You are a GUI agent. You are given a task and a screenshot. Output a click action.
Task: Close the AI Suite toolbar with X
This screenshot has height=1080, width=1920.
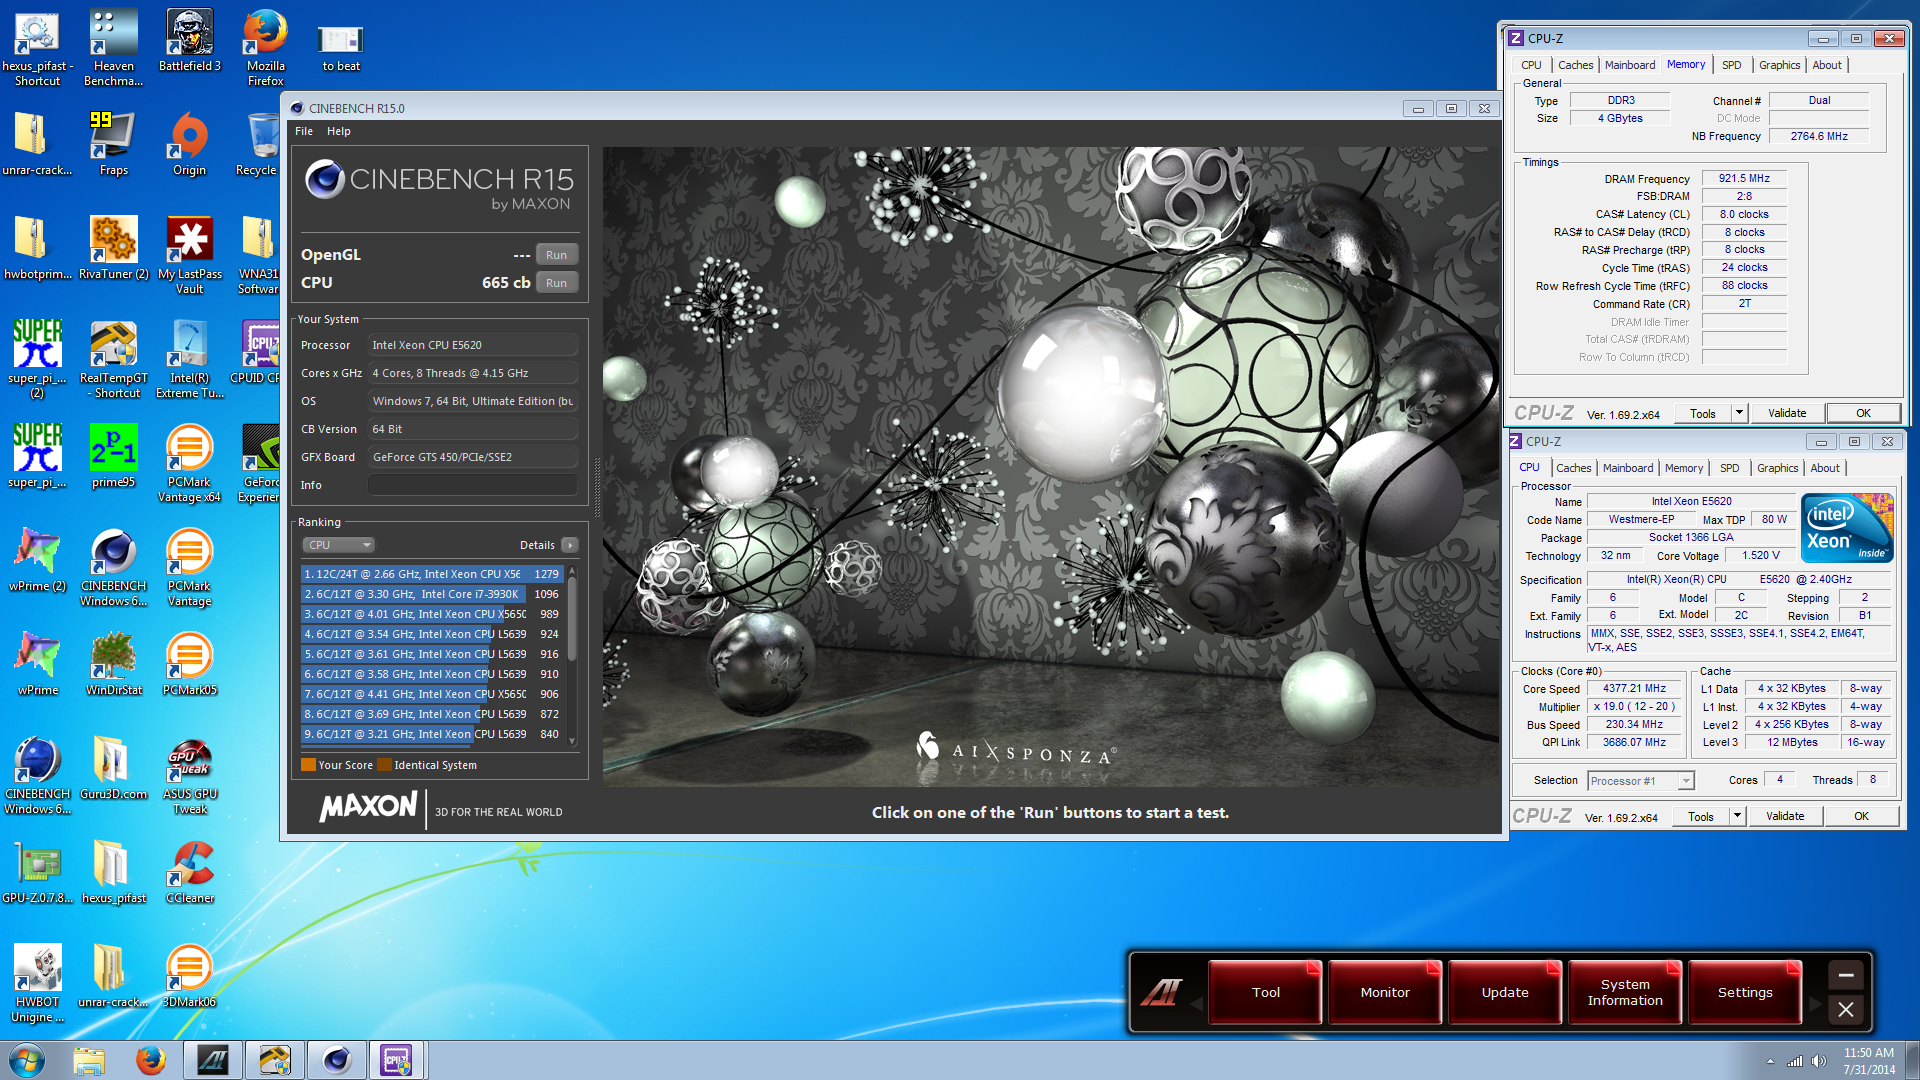coord(1845,1010)
